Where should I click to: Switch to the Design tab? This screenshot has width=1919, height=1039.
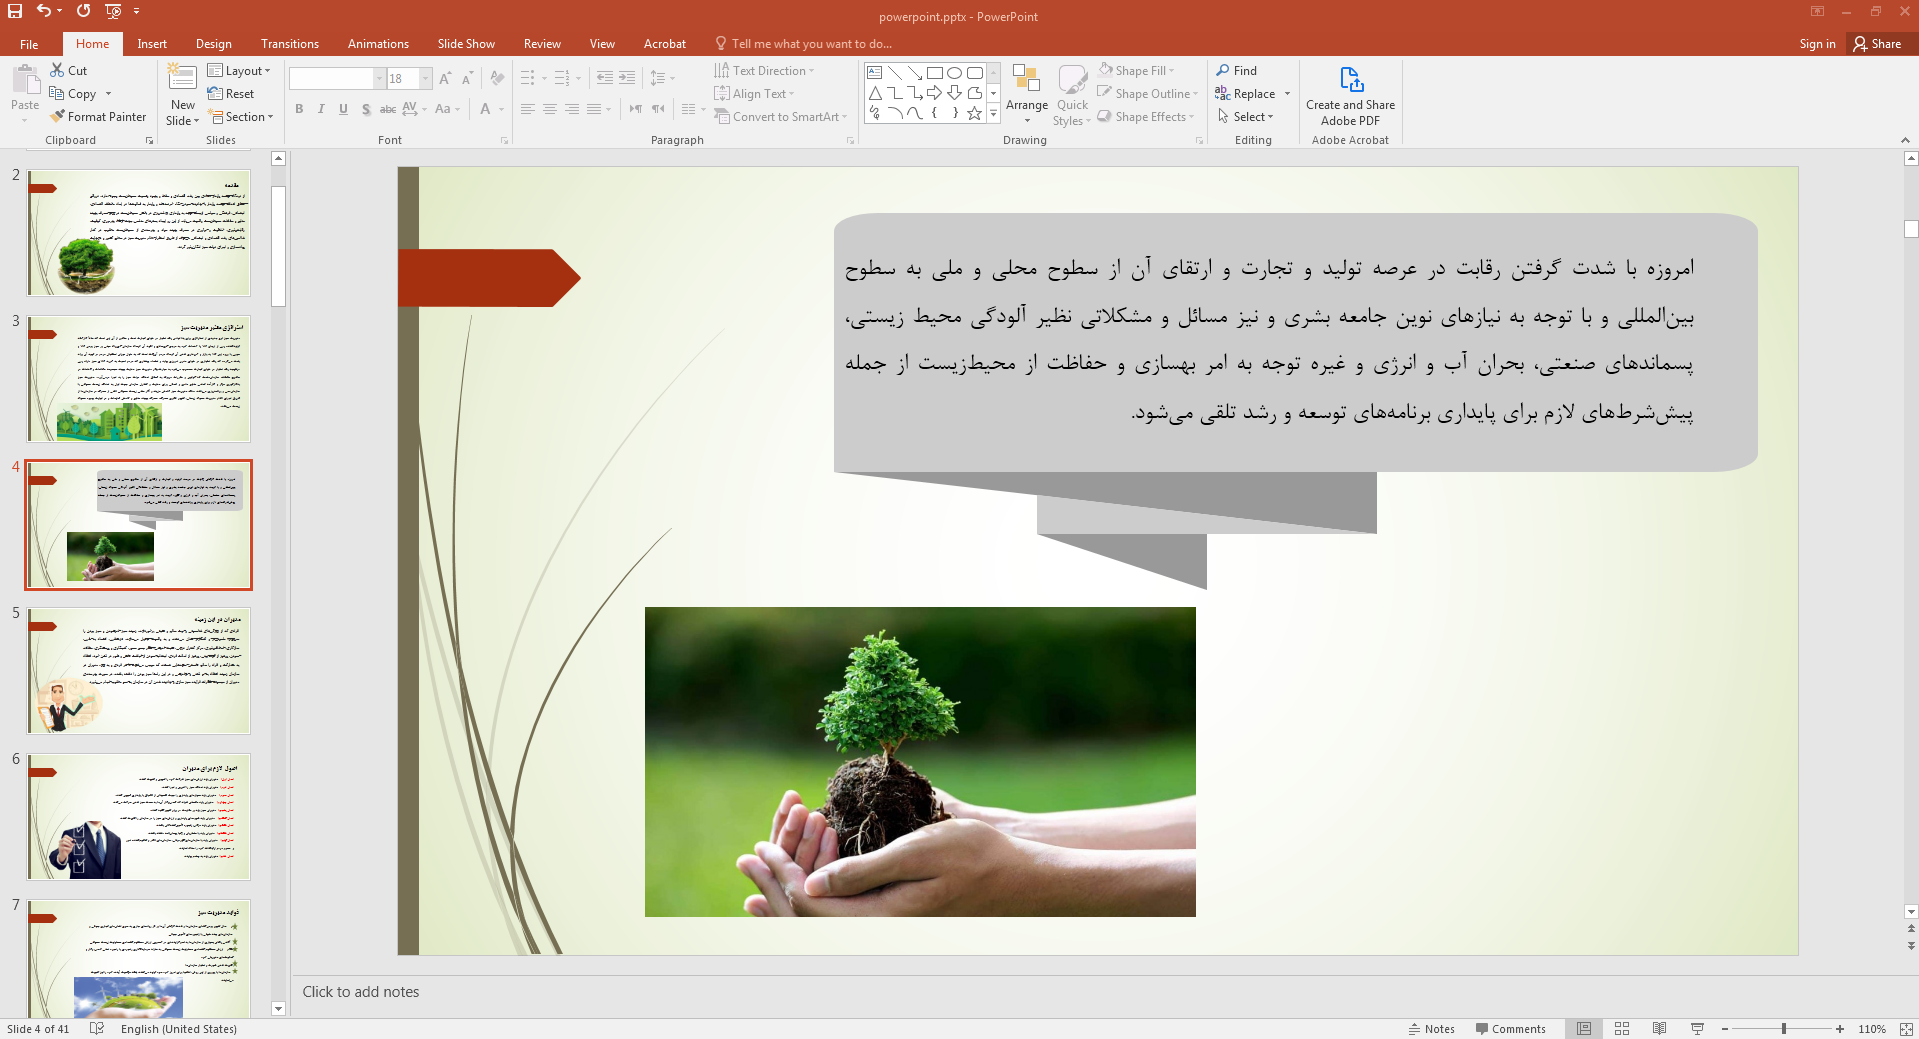click(x=213, y=44)
